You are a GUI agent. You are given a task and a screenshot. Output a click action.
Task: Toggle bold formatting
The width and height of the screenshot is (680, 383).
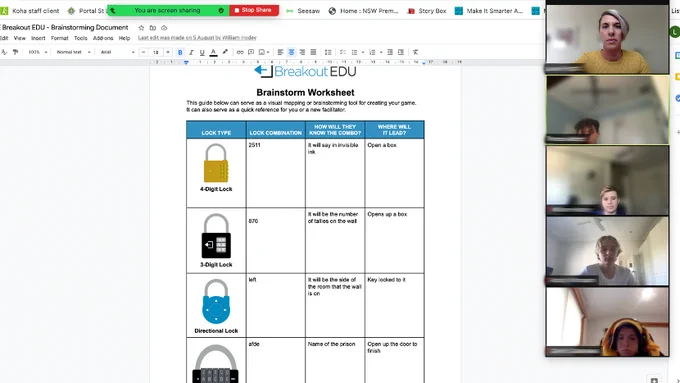coord(180,52)
